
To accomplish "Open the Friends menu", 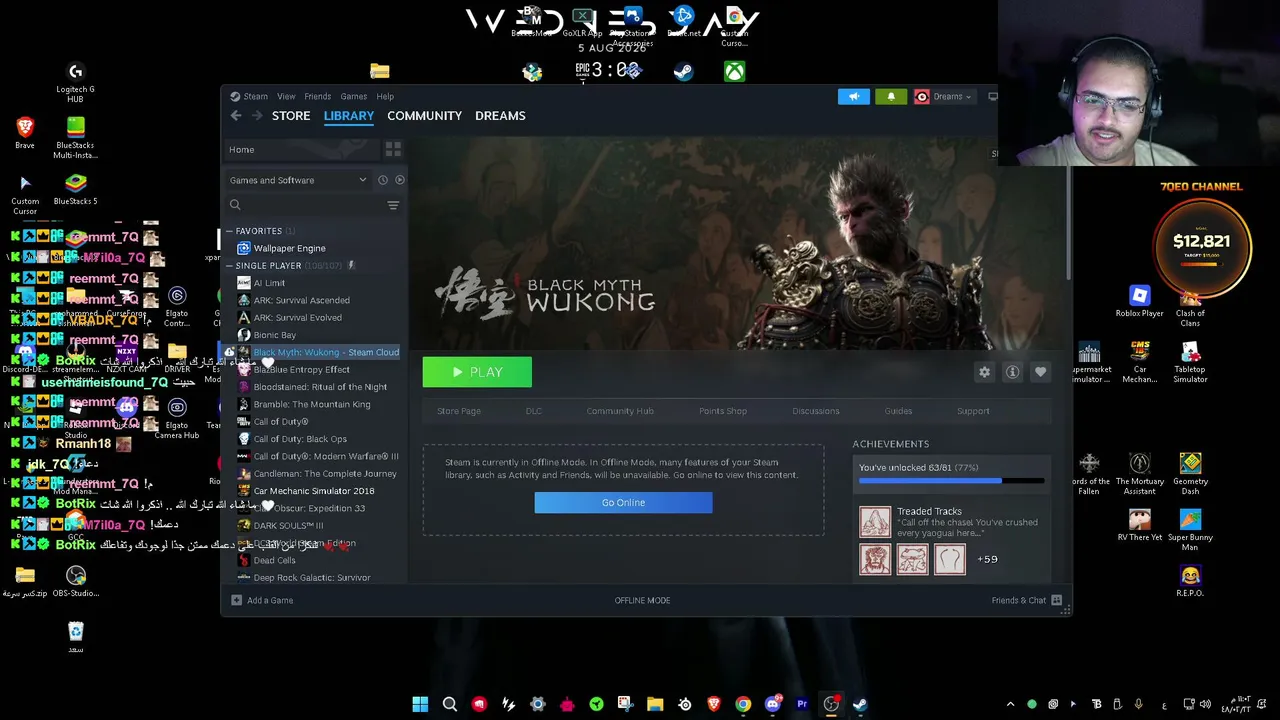I will click(x=317, y=96).
